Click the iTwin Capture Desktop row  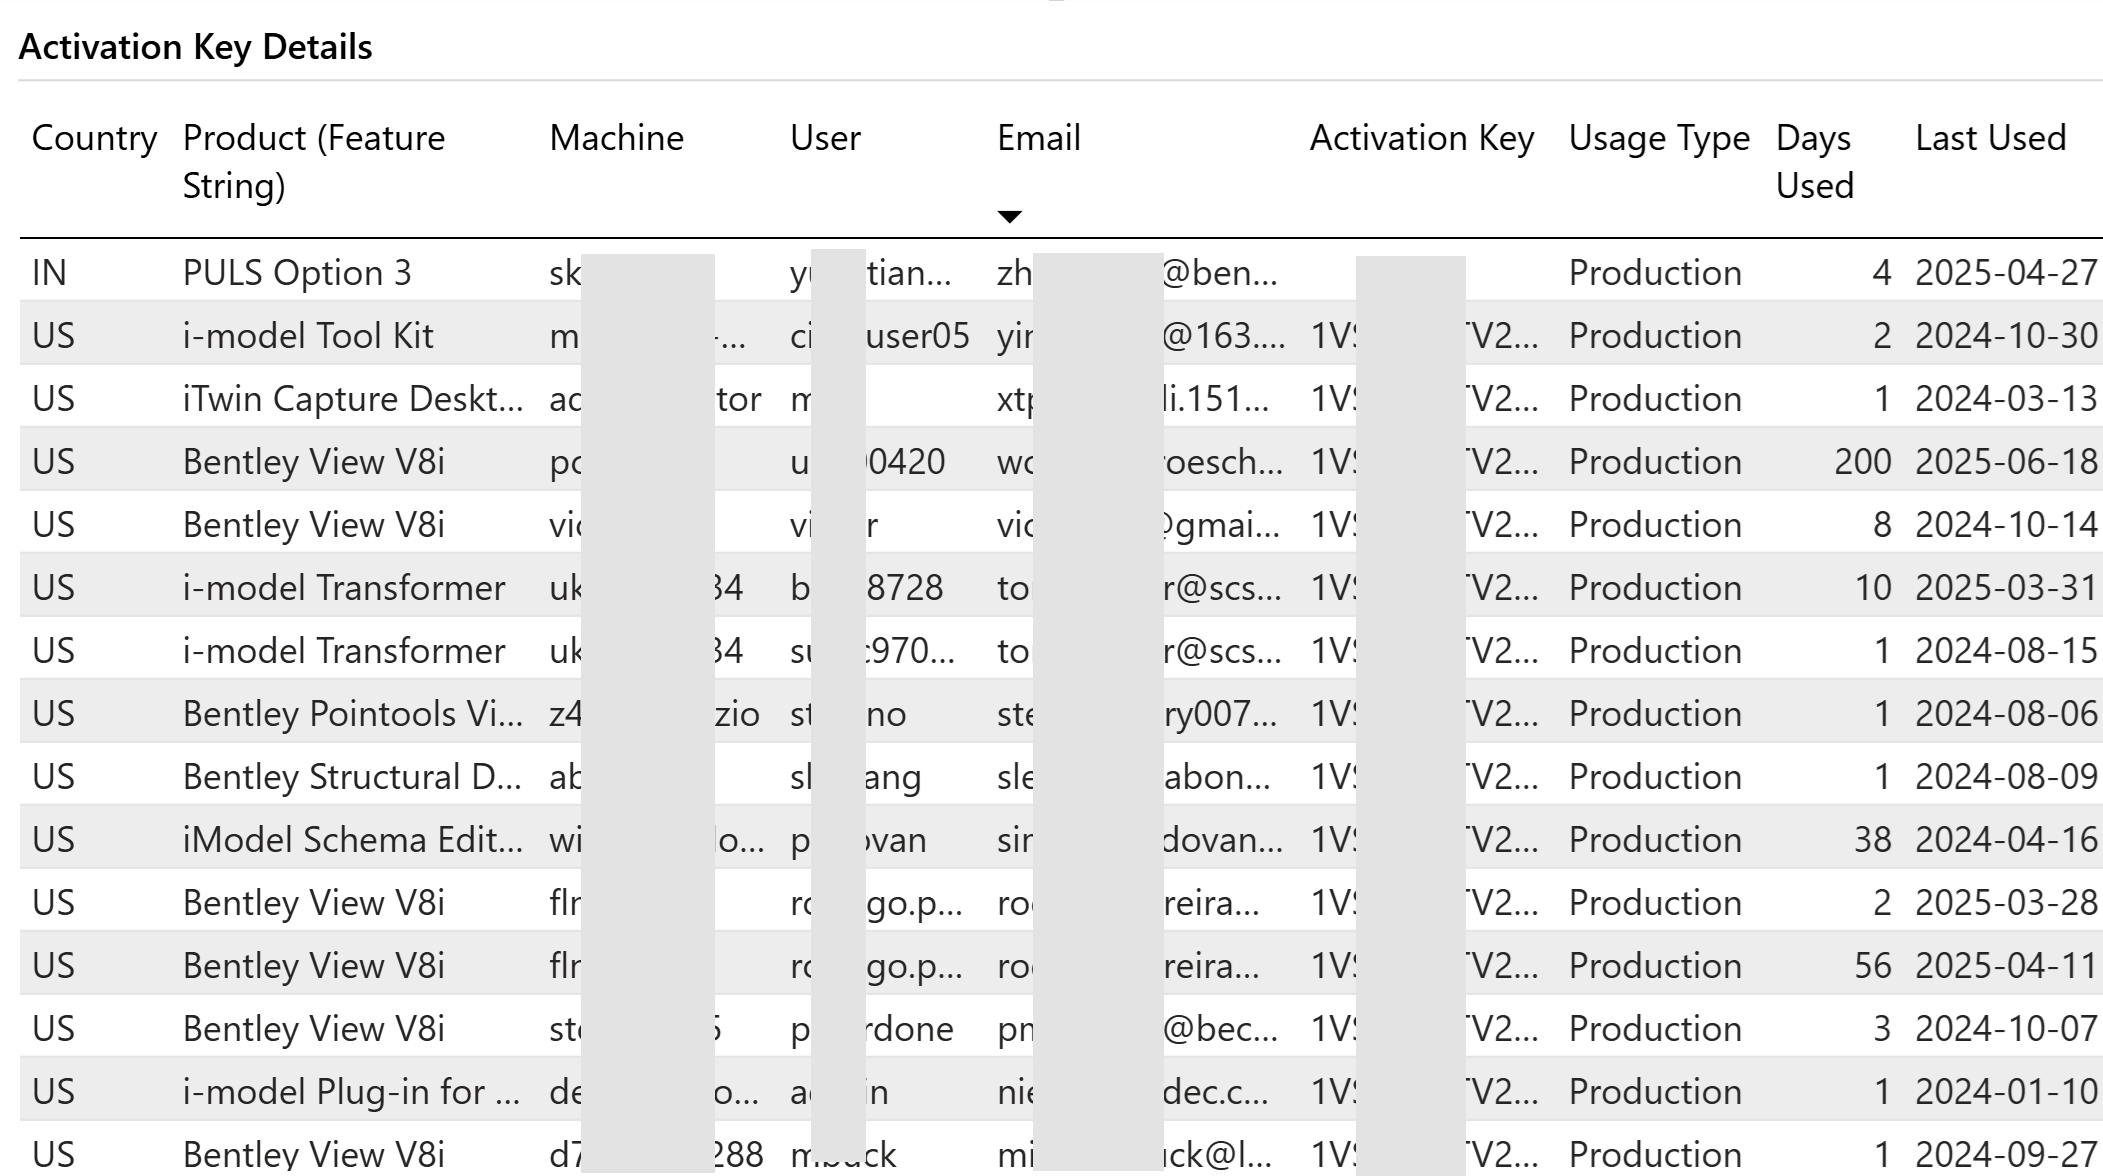[352, 399]
